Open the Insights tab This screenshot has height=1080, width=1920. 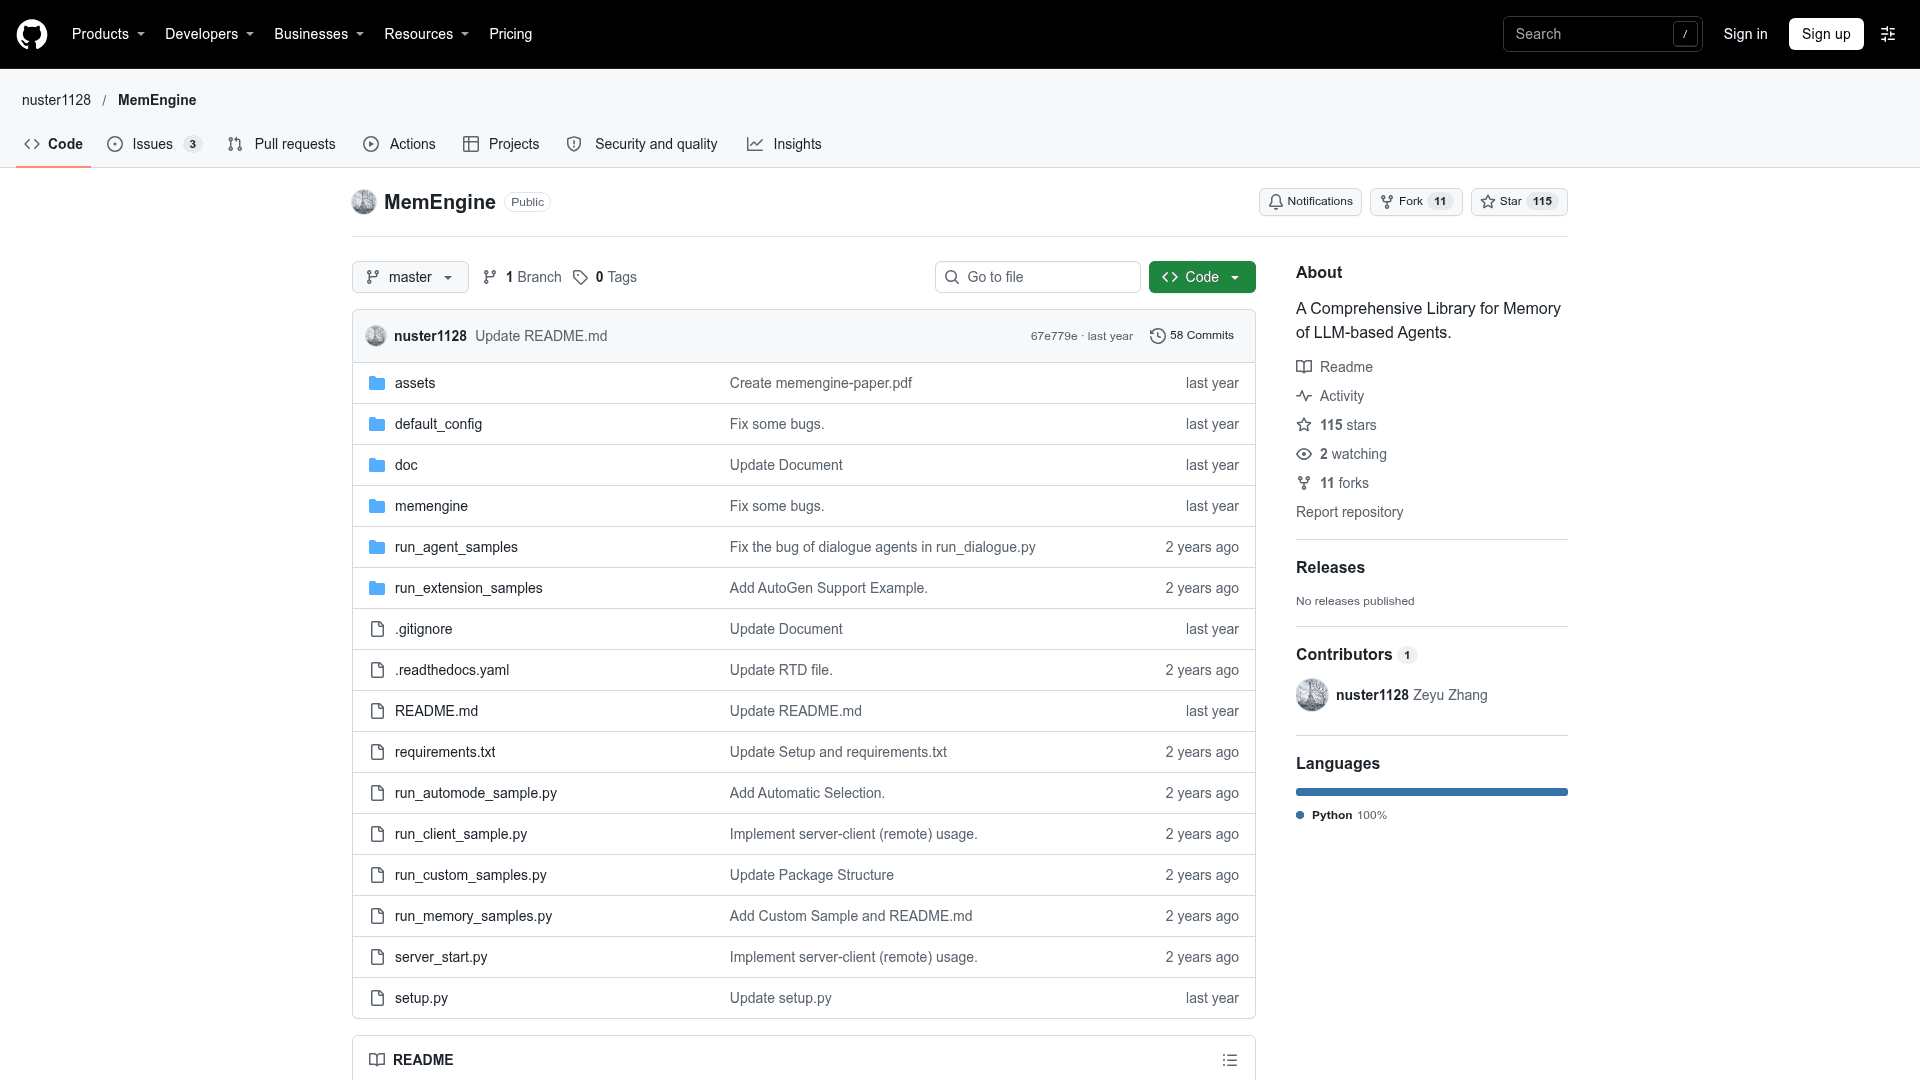(784, 144)
